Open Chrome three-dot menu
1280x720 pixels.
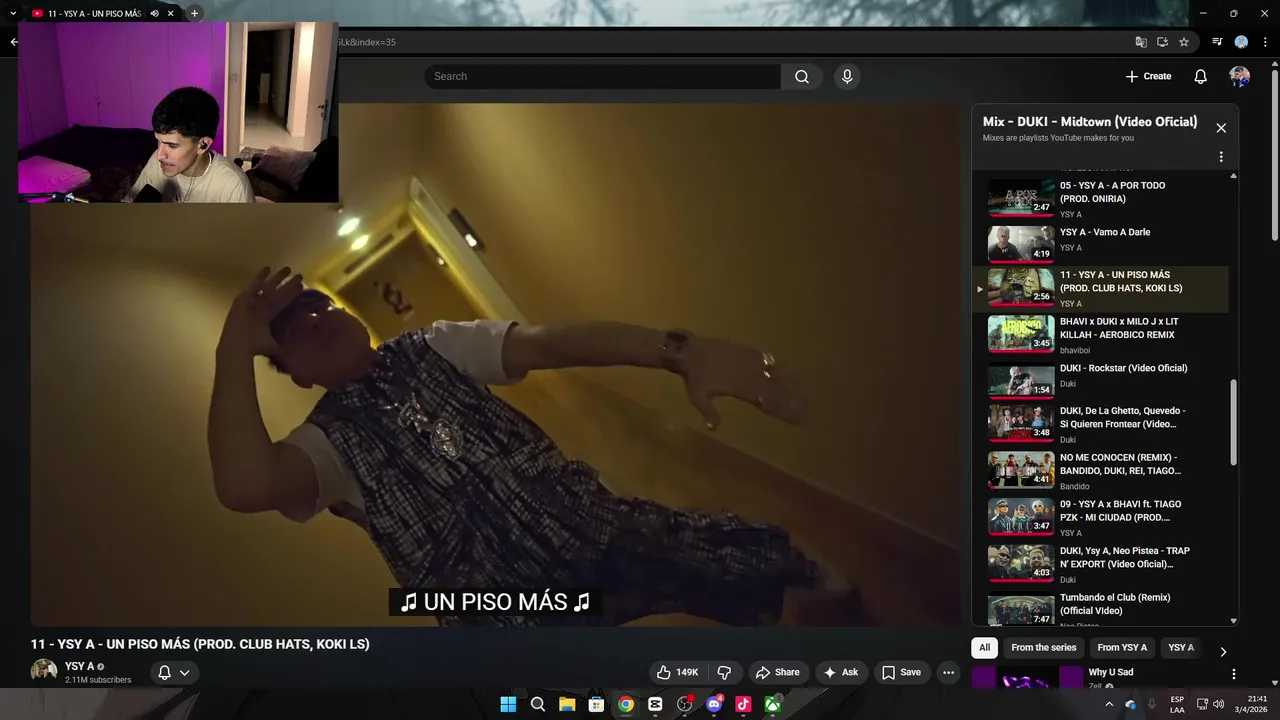coord(1265,42)
